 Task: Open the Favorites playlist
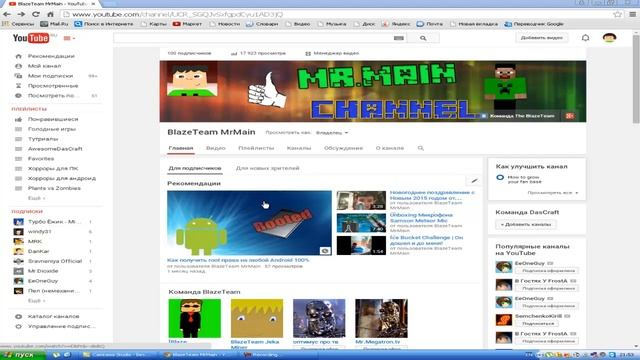pyautogui.click(x=41, y=159)
